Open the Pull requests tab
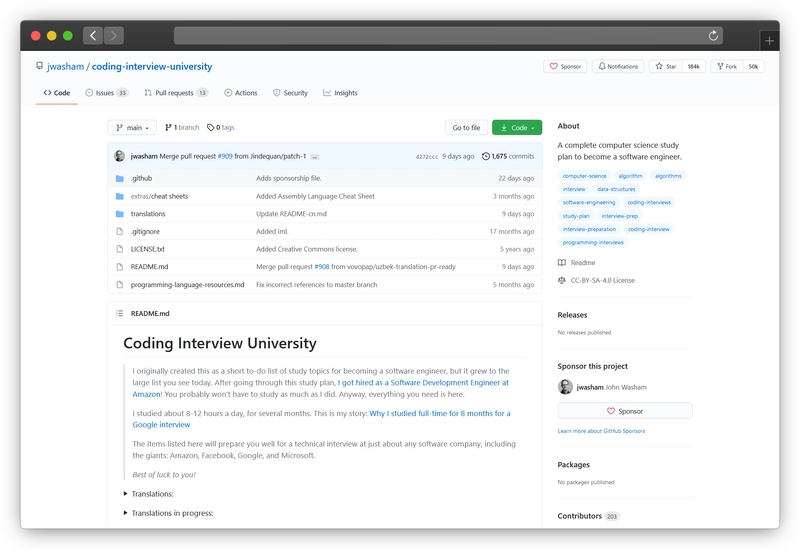This screenshot has height=549, width=800. 176,93
